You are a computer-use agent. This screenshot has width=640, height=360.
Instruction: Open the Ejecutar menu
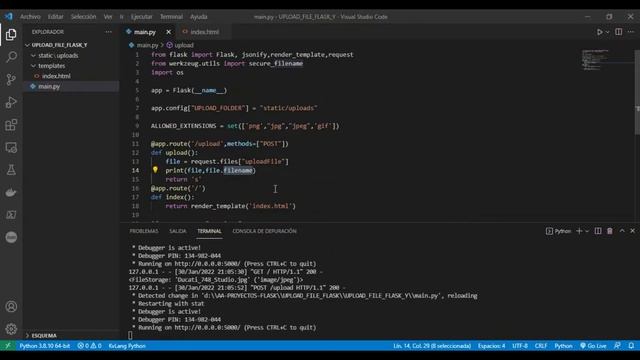click(141, 17)
